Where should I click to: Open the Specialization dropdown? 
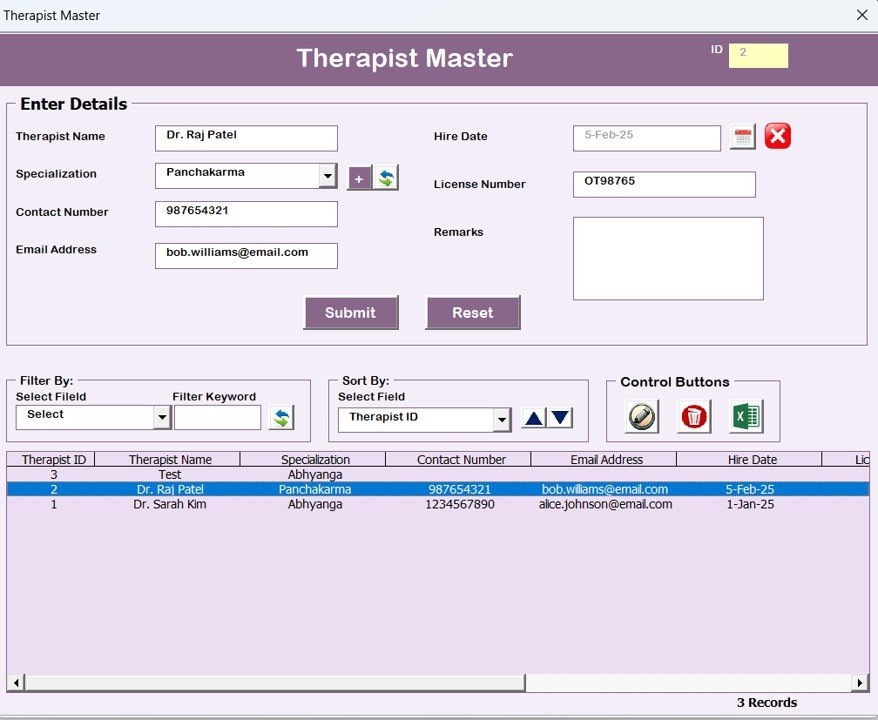(x=328, y=176)
